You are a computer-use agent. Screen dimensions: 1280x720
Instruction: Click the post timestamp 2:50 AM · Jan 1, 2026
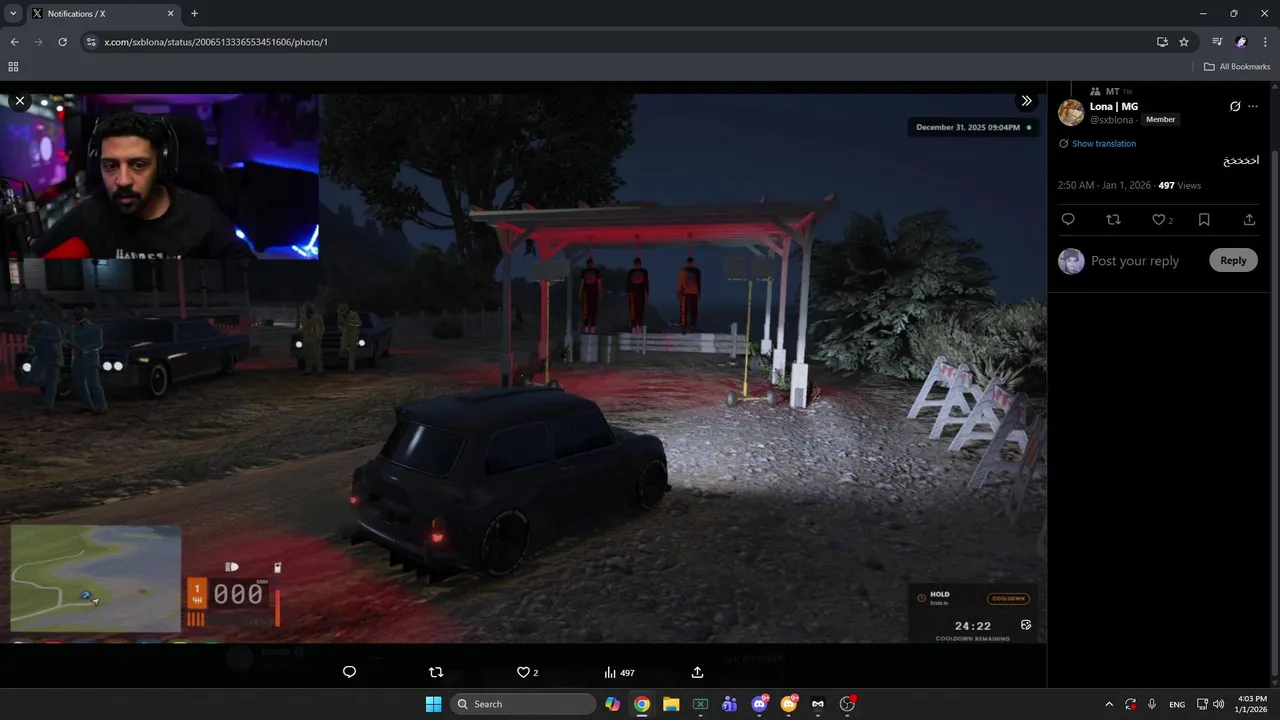tap(1104, 186)
